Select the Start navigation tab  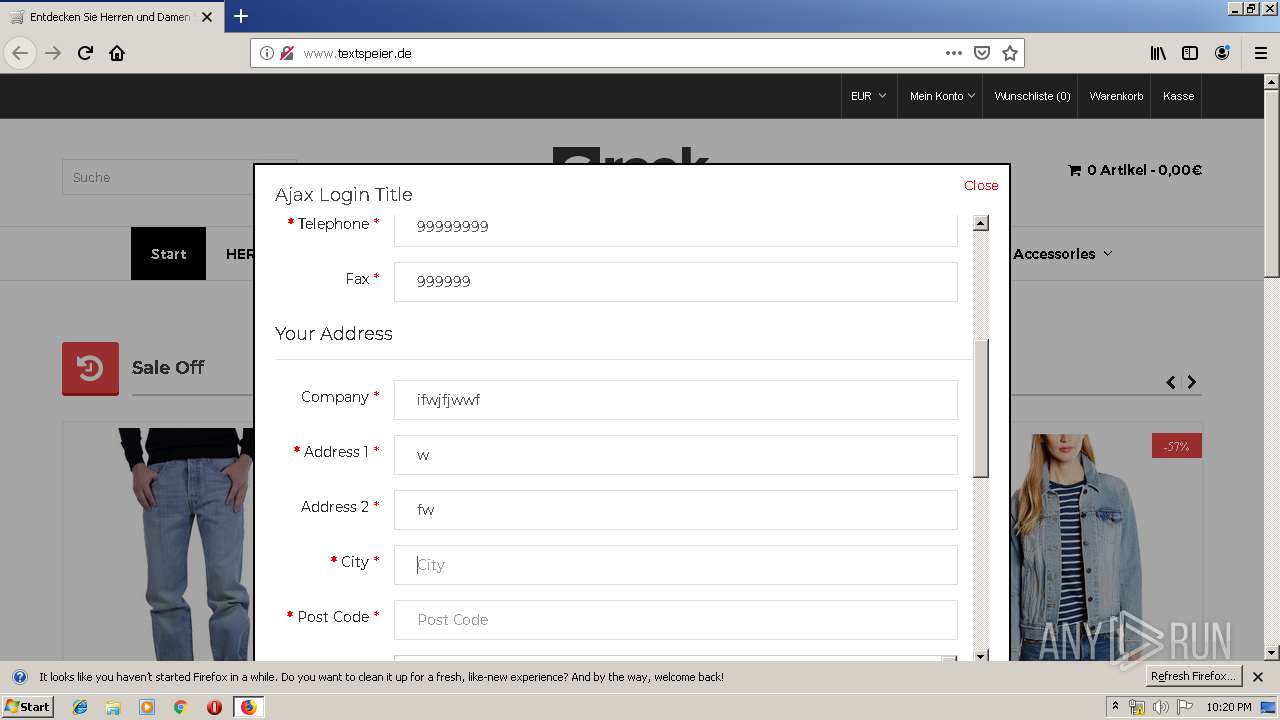168,254
